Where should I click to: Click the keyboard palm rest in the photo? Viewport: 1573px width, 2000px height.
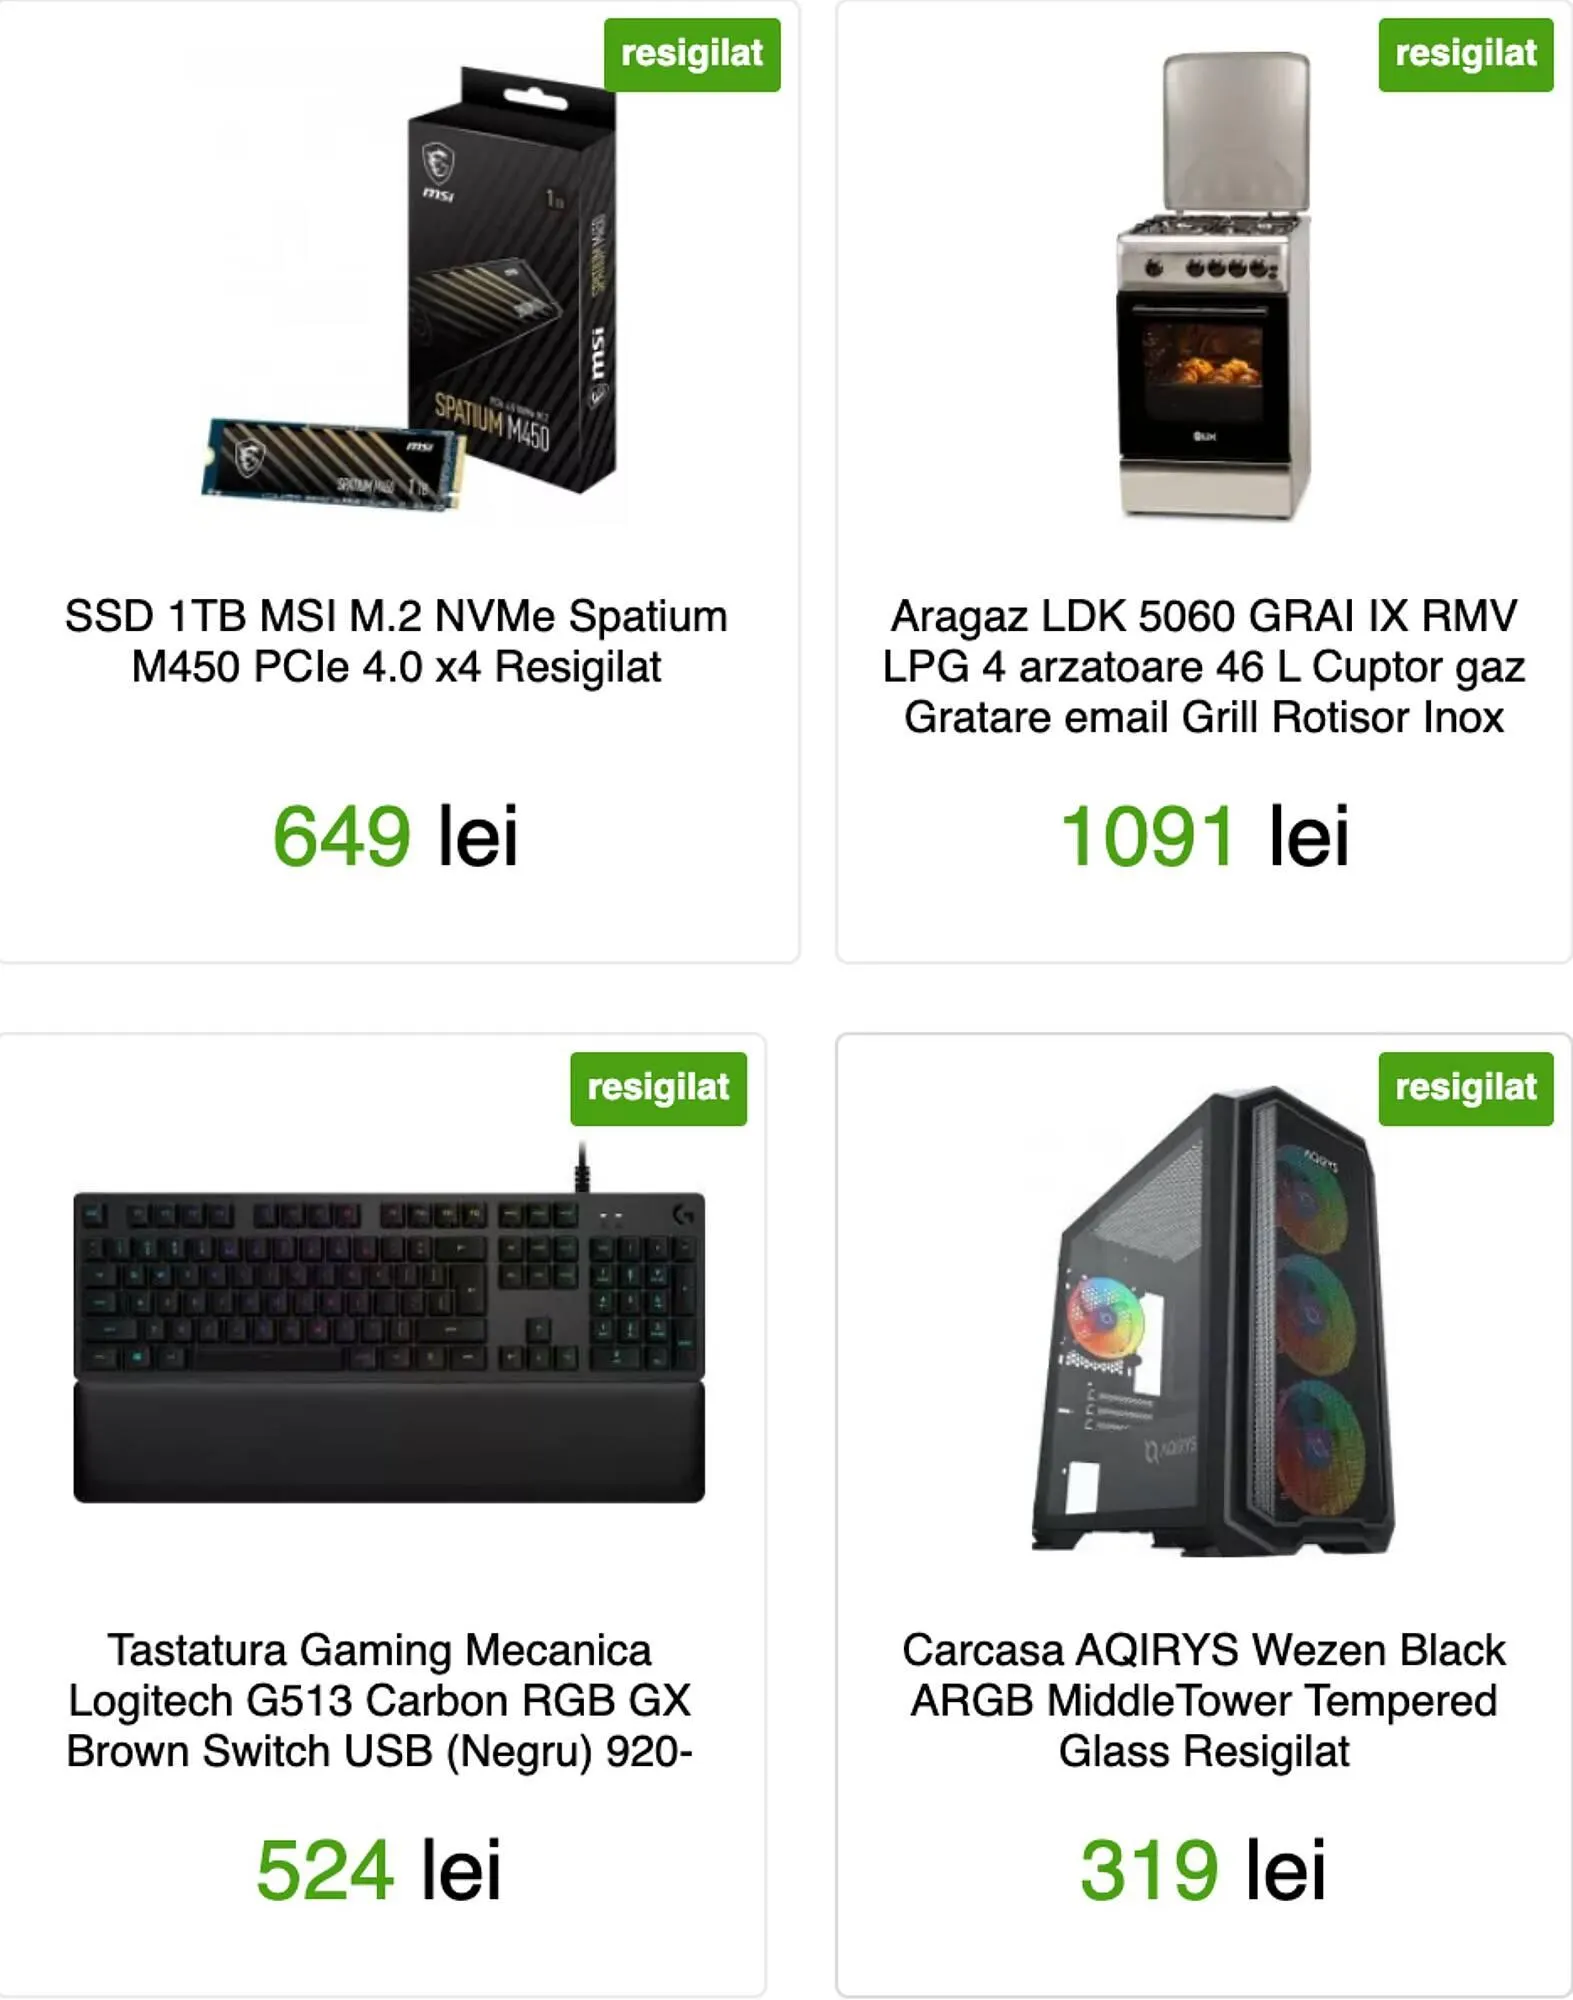pos(389,1443)
